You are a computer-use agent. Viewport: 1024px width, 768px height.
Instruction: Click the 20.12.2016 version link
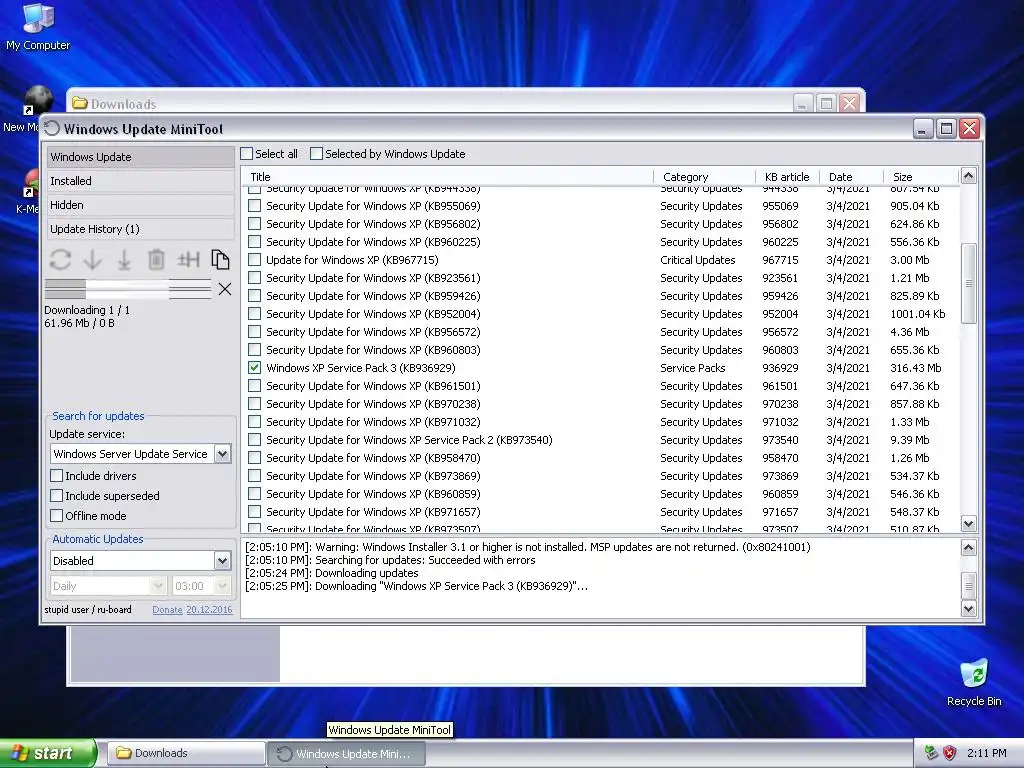[209, 609]
